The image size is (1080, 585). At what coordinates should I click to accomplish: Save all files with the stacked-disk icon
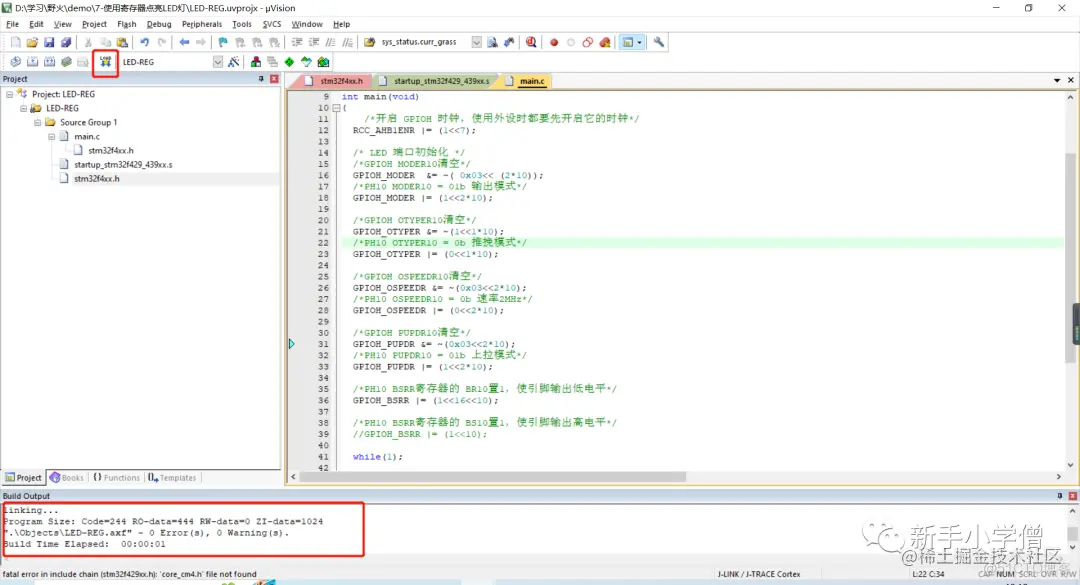(x=66, y=42)
